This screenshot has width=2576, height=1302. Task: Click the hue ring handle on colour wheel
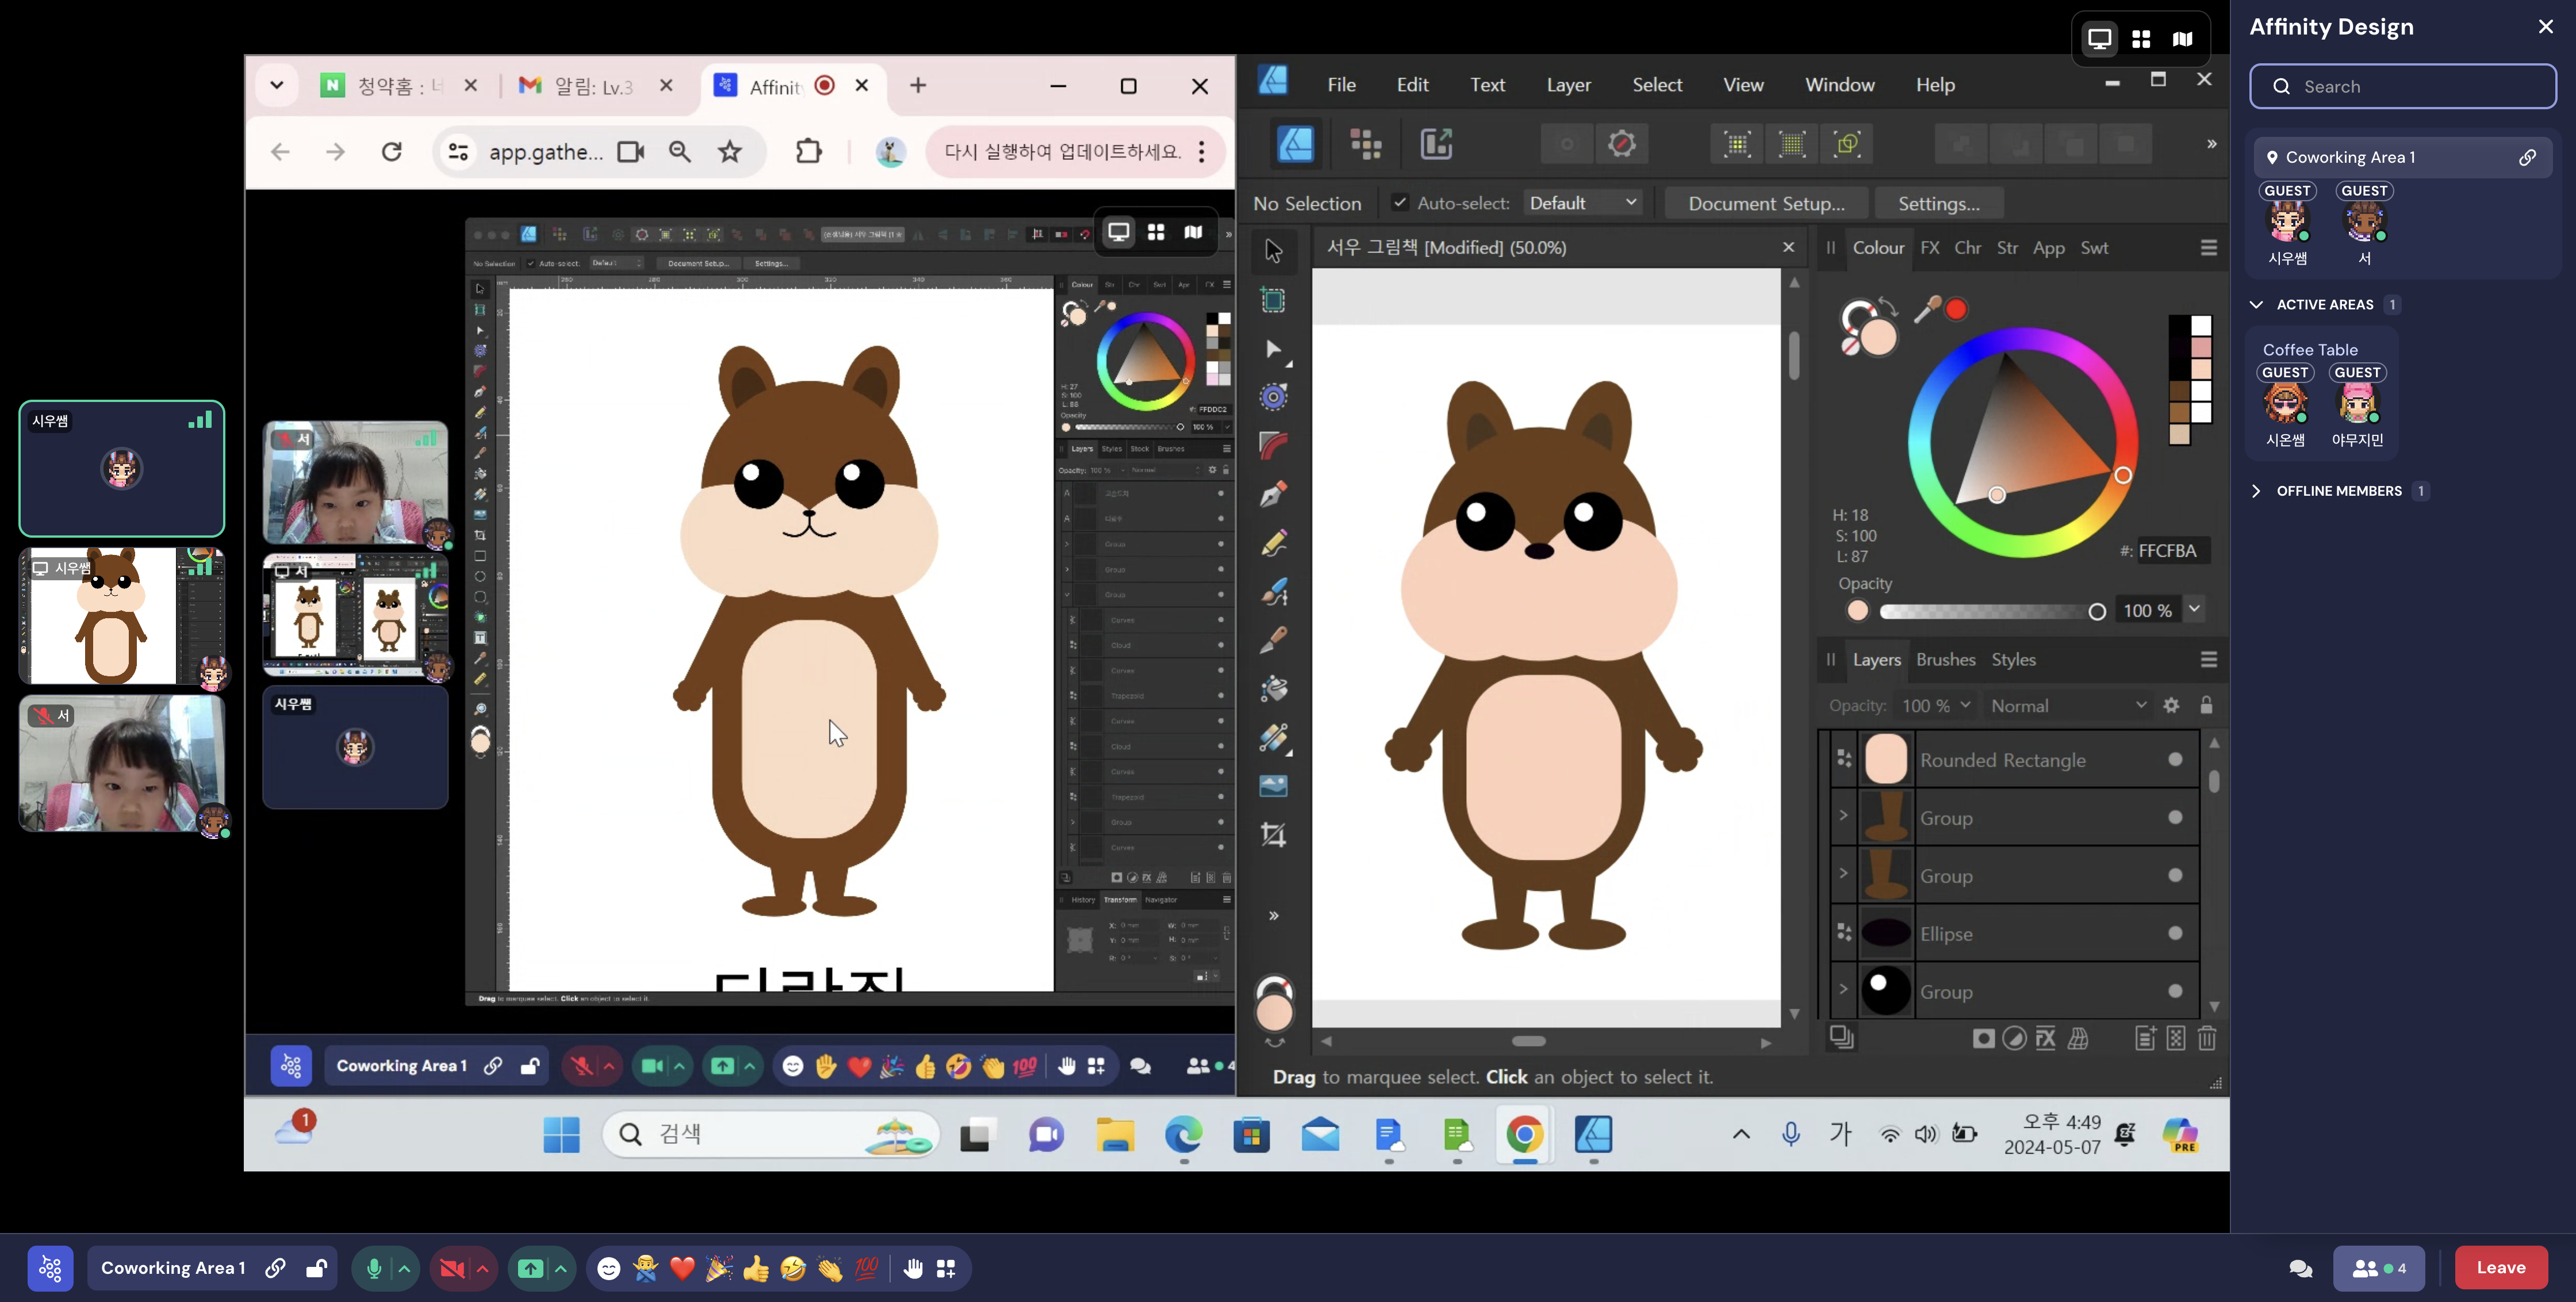(2122, 475)
